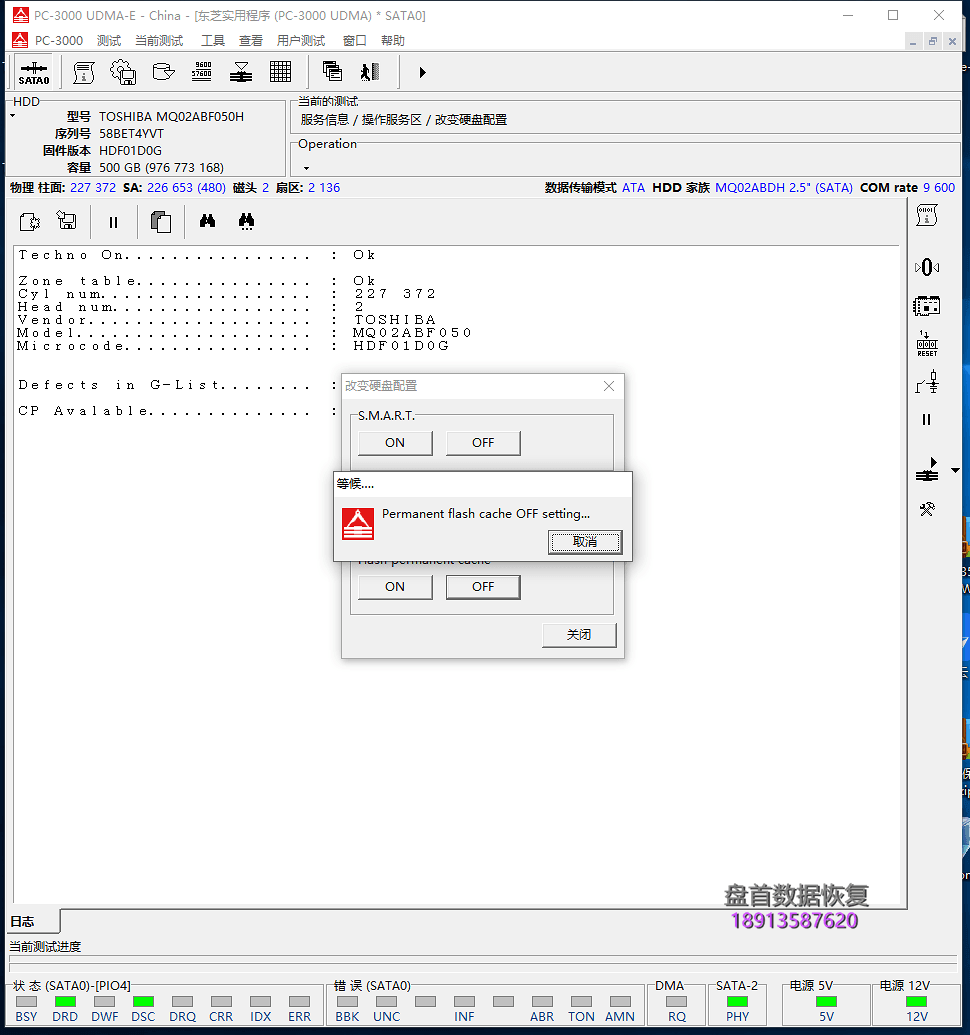Turn flash permanent cache OFF
The width and height of the screenshot is (970, 1035).
[x=483, y=587]
